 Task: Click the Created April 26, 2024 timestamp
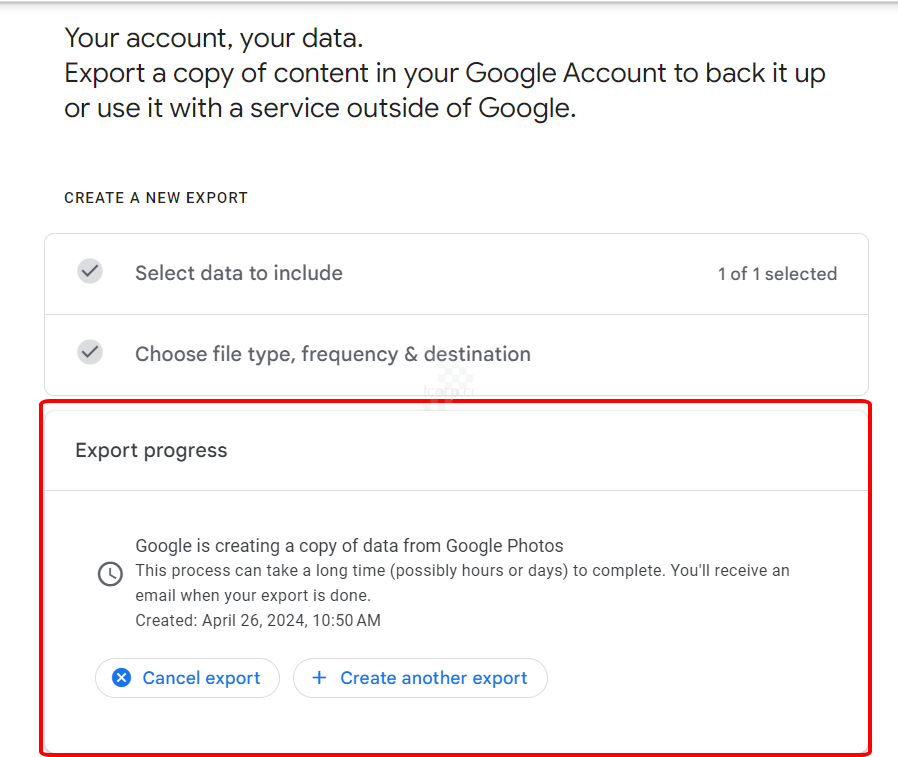[258, 620]
